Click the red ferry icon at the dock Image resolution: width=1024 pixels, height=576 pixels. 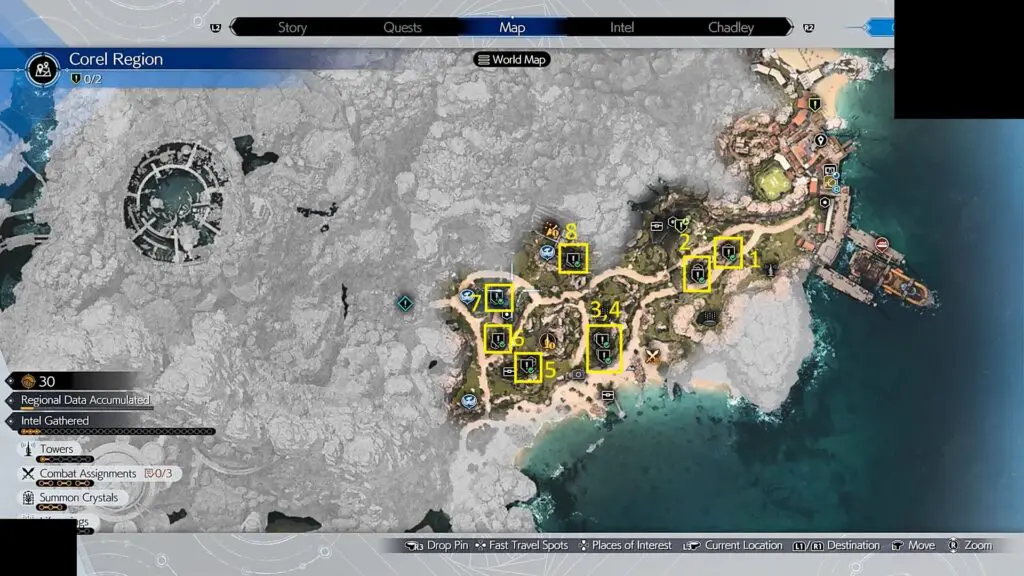pos(882,244)
